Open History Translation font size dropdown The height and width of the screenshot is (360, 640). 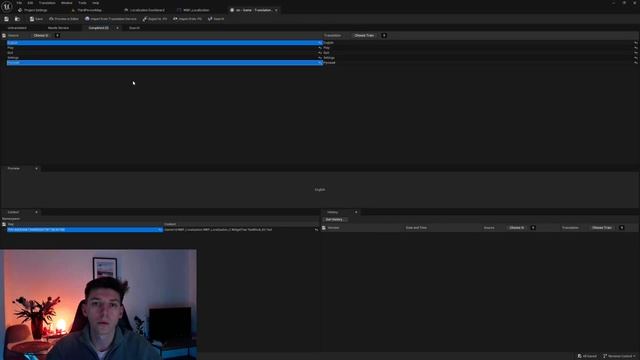[x=622, y=228]
